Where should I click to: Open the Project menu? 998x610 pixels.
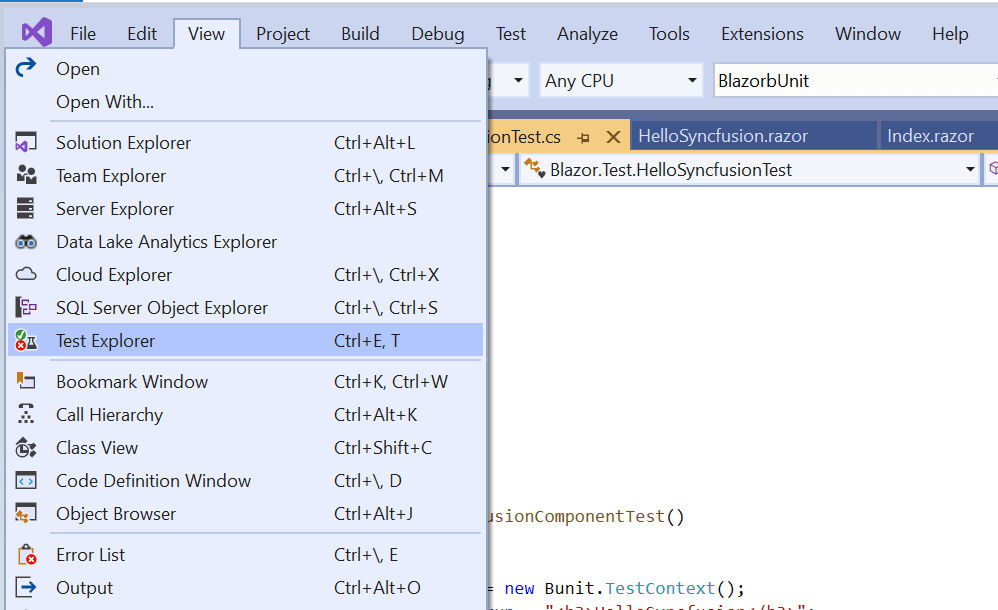point(283,34)
